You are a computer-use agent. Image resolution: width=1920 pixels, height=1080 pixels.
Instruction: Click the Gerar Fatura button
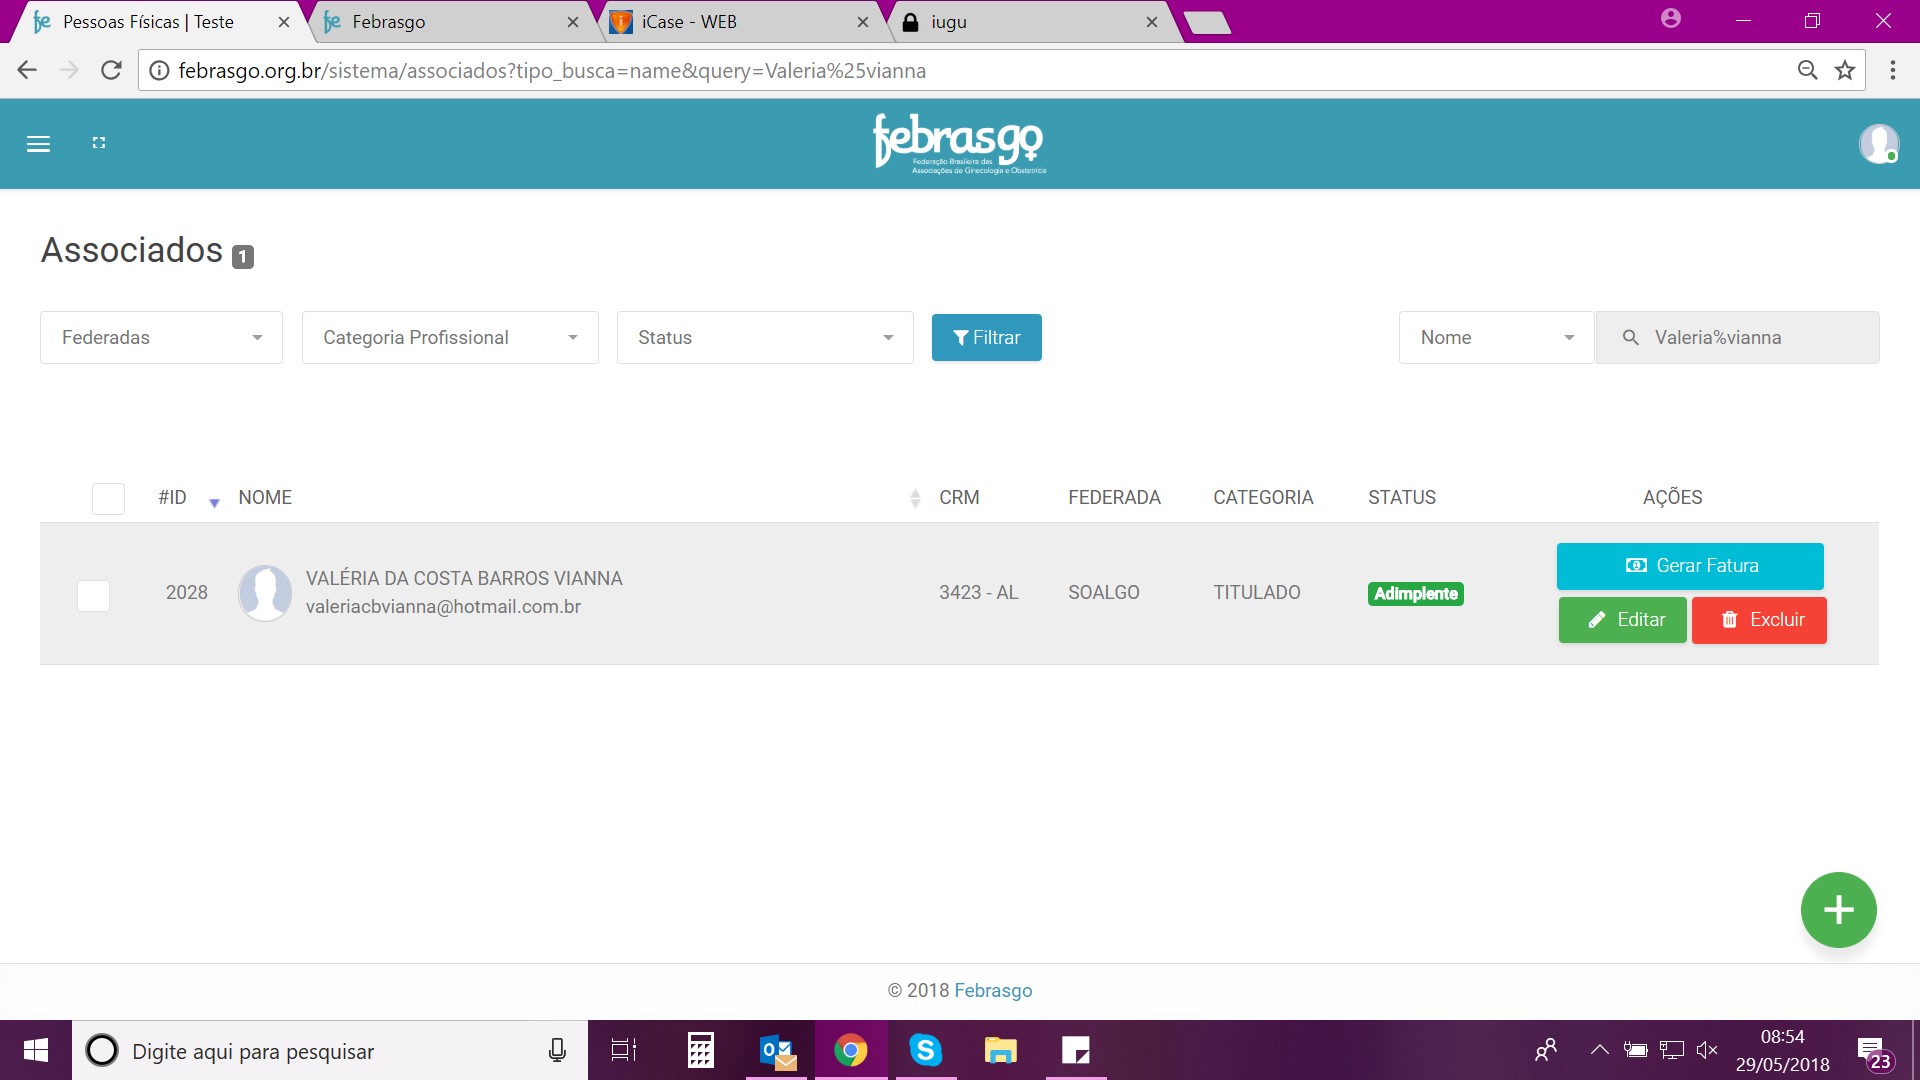click(1690, 566)
